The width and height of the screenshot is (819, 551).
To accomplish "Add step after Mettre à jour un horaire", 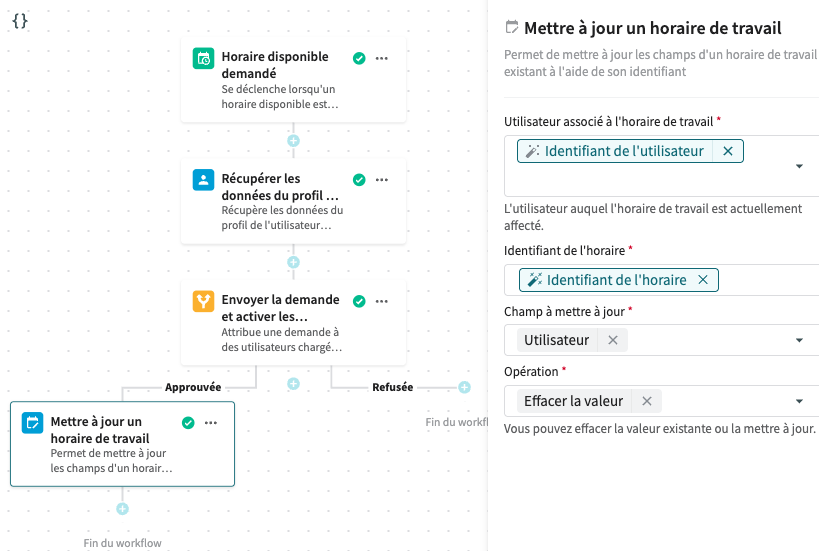I will [122, 508].
